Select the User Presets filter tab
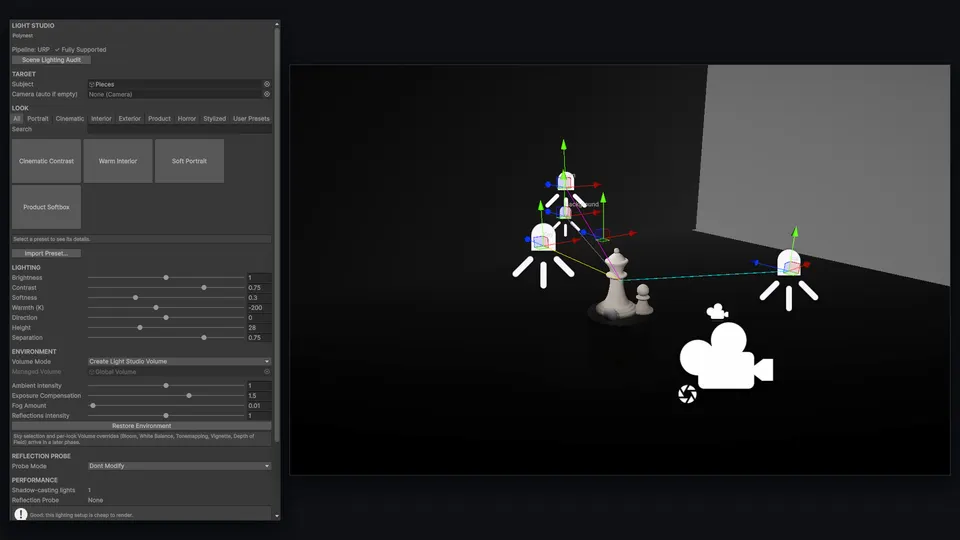 [251, 119]
